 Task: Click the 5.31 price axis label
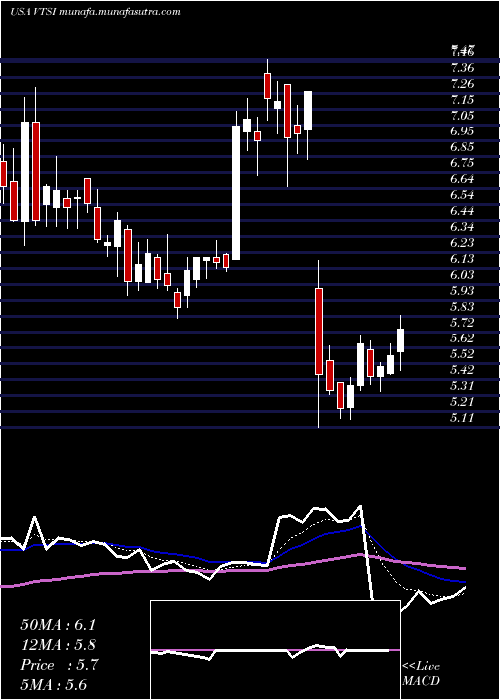tap(462, 386)
